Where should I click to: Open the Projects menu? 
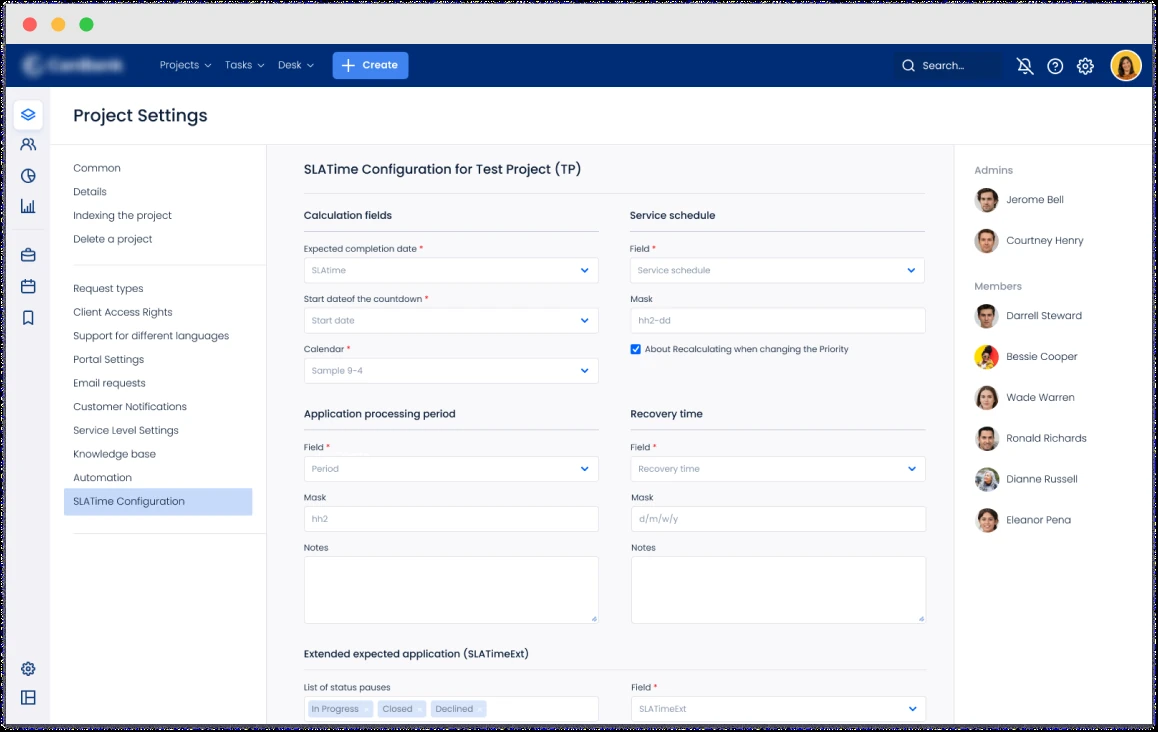point(185,65)
